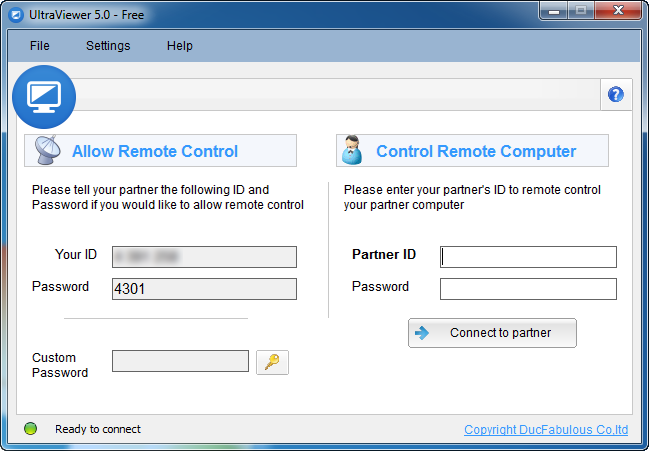Screen dimensions: 649x451
Task: Click the Custom Password text box
Action: point(180,361)
